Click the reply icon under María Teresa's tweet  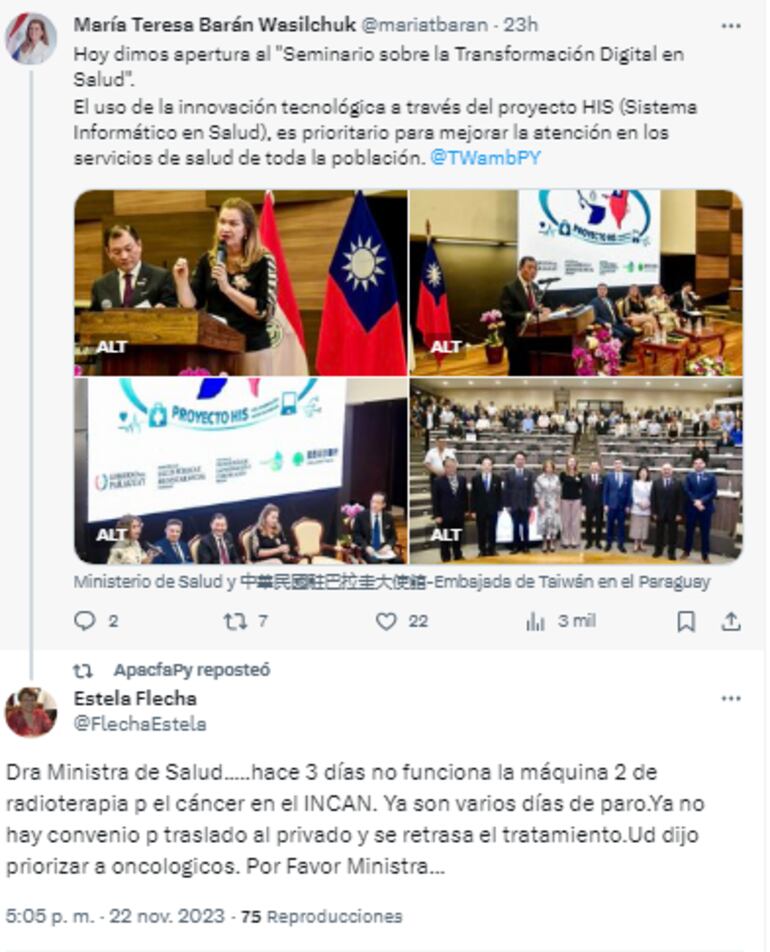click(84, 620)
